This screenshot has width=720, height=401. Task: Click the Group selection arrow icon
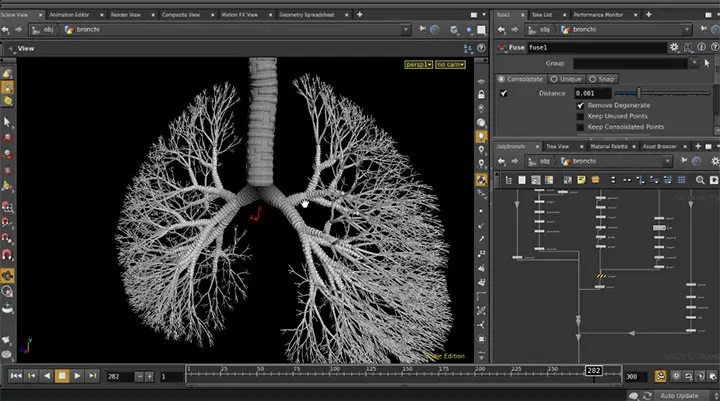click(x=707, y=63)
